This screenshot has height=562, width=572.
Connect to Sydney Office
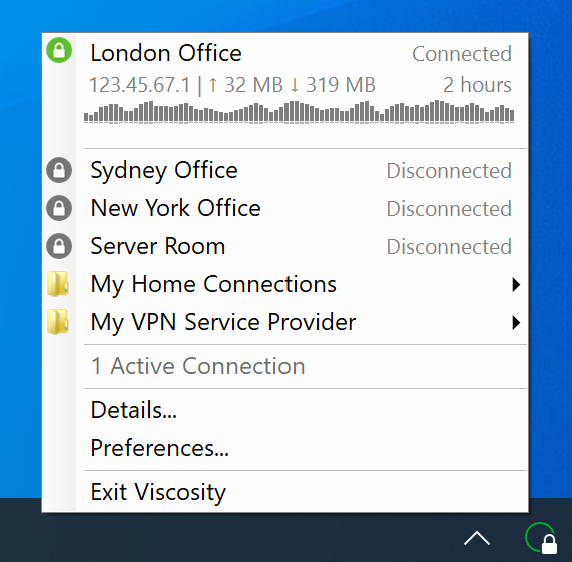285,170
